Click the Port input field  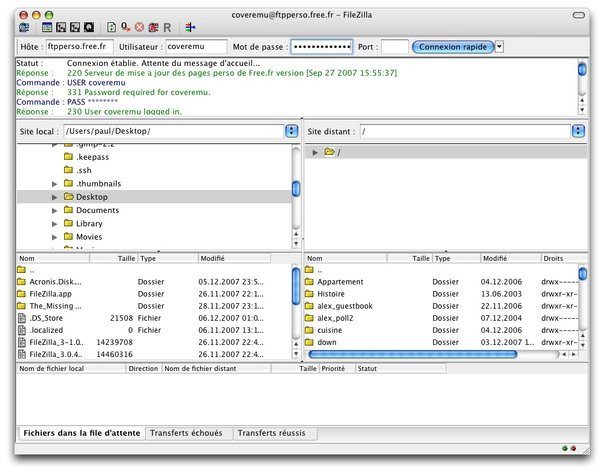(395, 47)
